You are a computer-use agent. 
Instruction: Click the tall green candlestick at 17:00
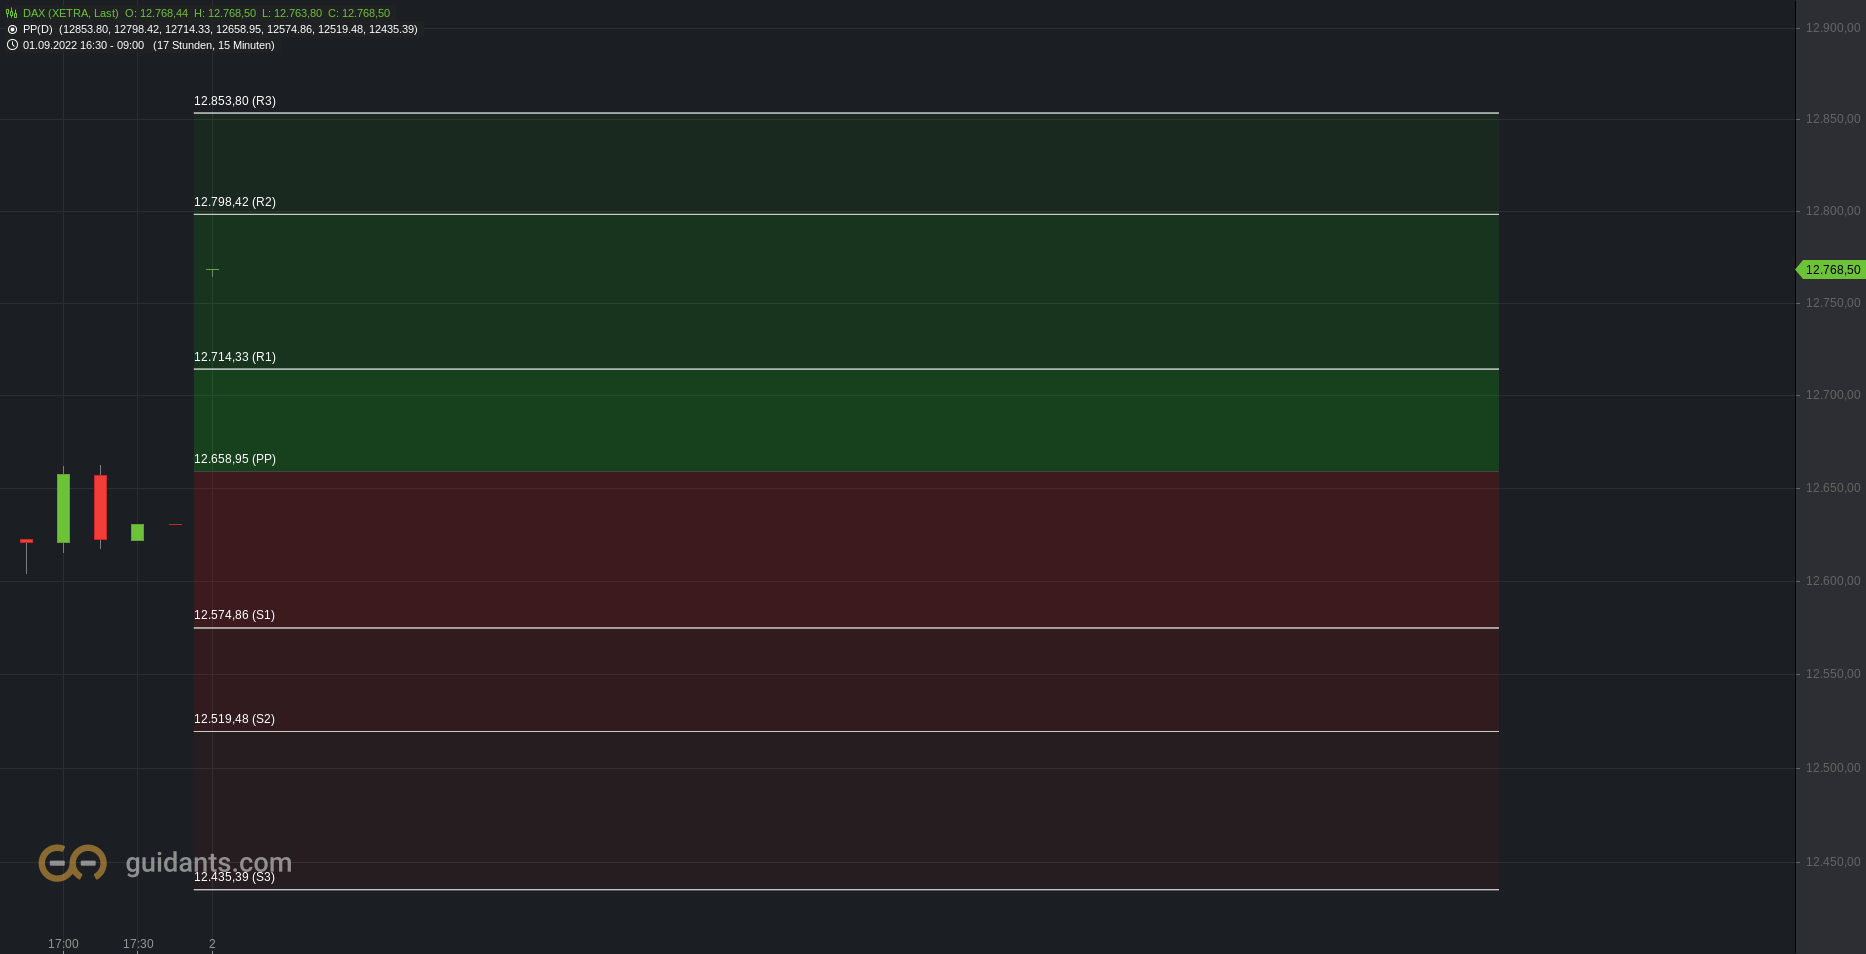(x=63, y=508)
